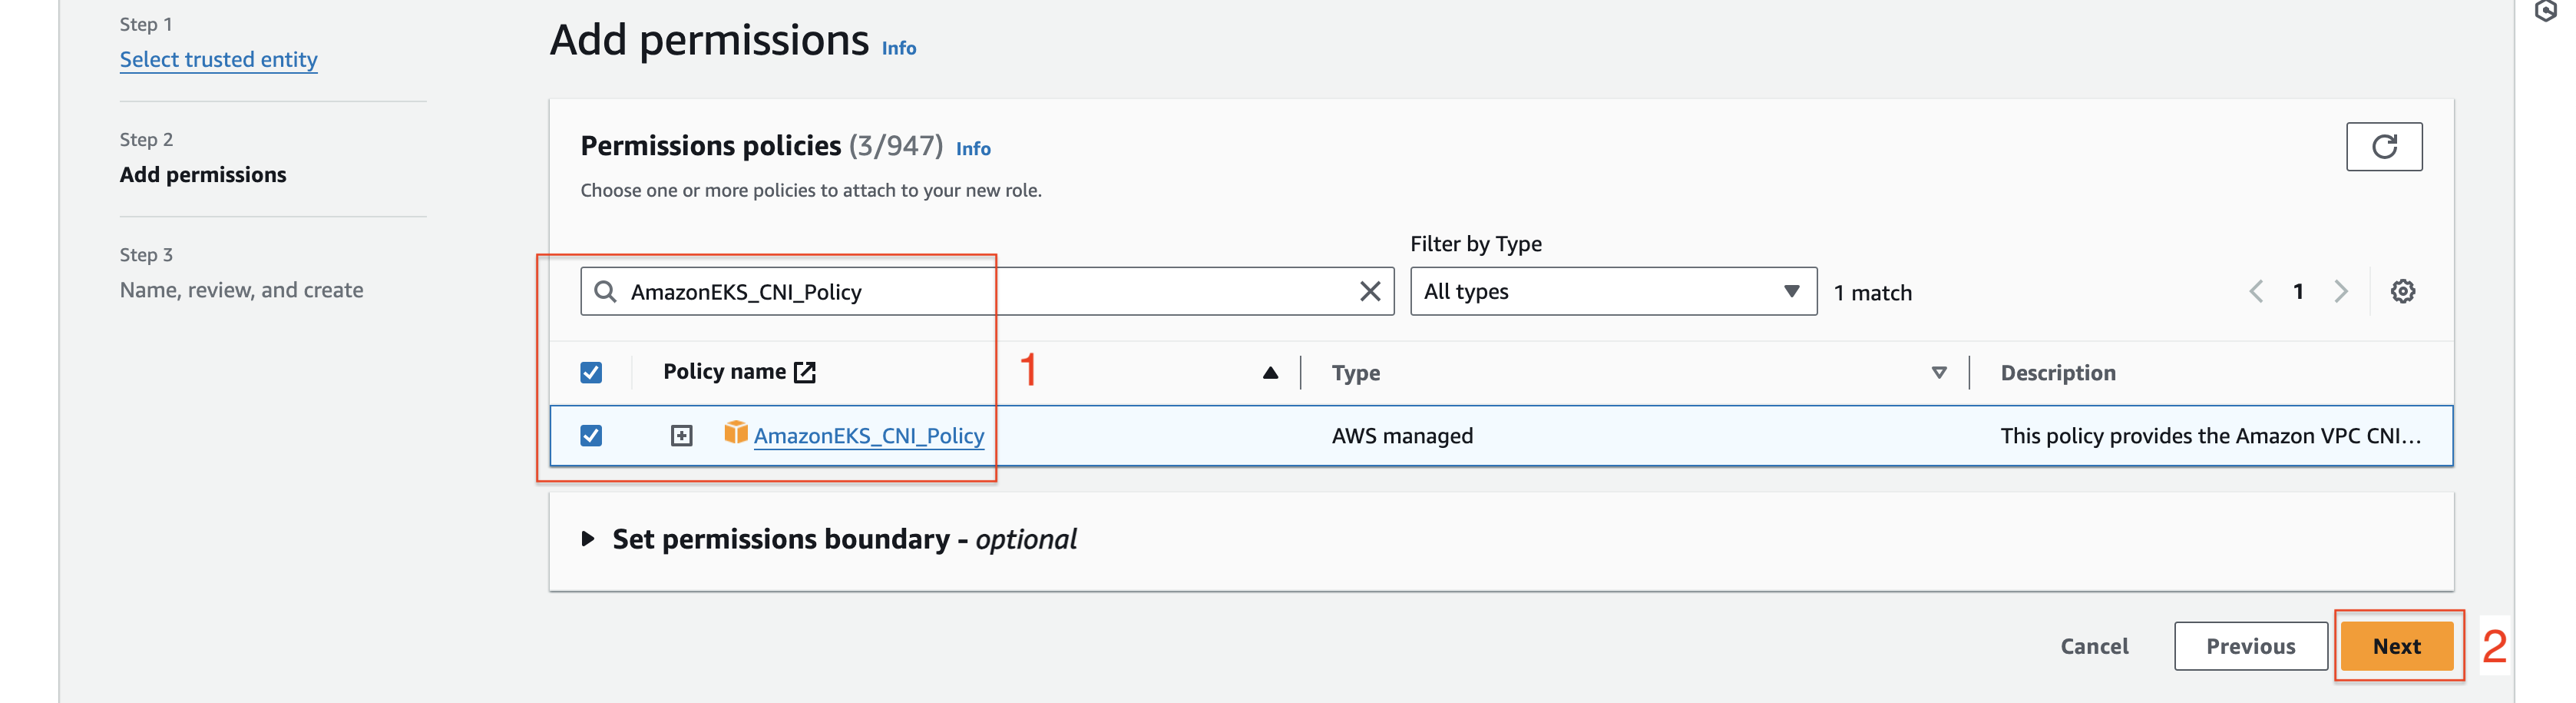Click the AmazonEKS_CNI_Policy orange cube icon
The height and width of the screenshot is (703, 2576).
[735, 432]
